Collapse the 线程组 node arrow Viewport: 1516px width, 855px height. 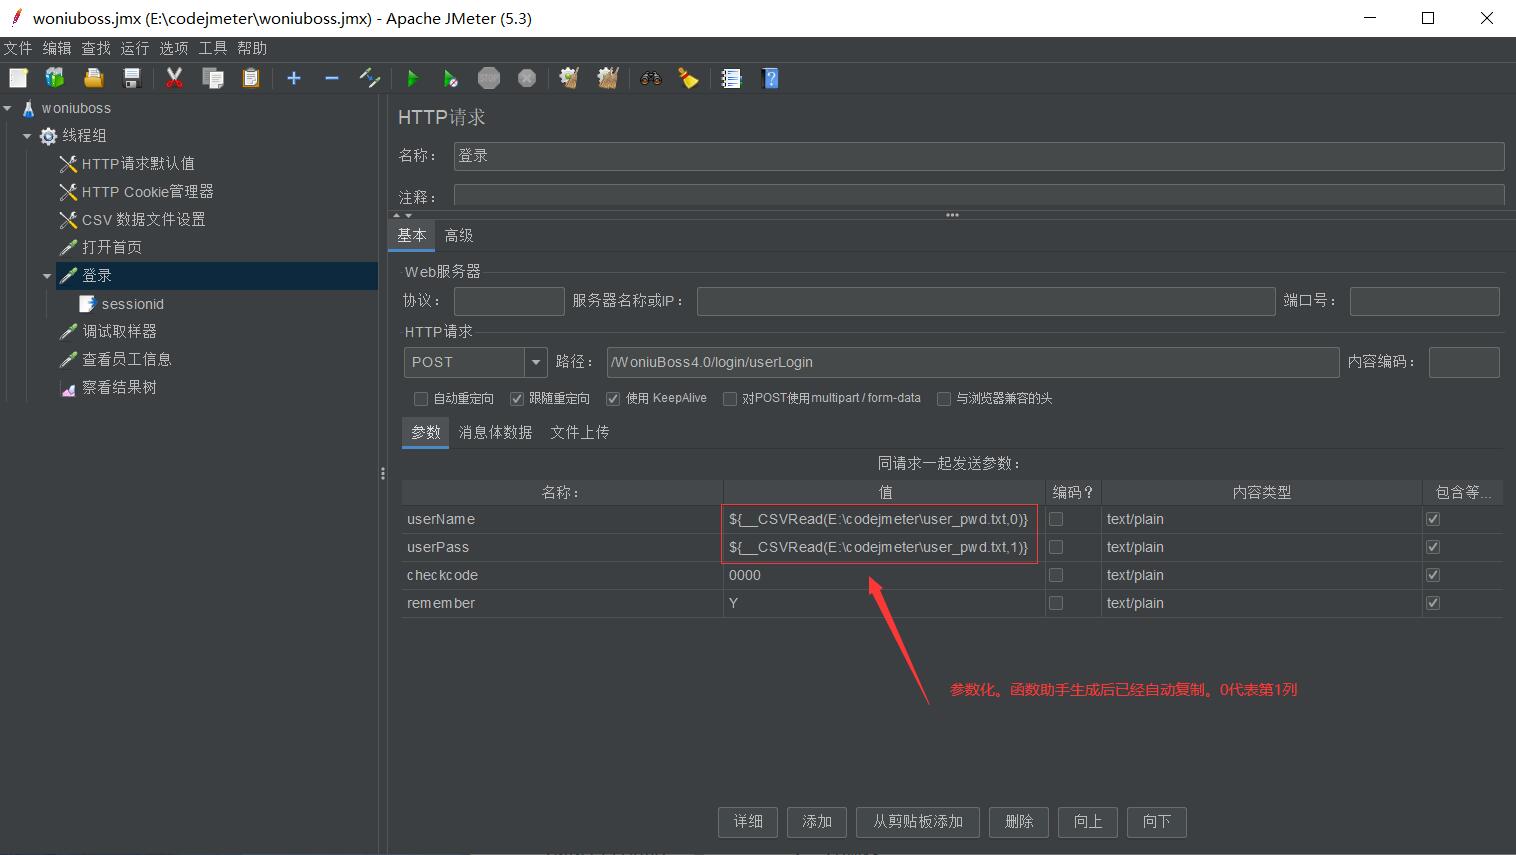point(27,136)
